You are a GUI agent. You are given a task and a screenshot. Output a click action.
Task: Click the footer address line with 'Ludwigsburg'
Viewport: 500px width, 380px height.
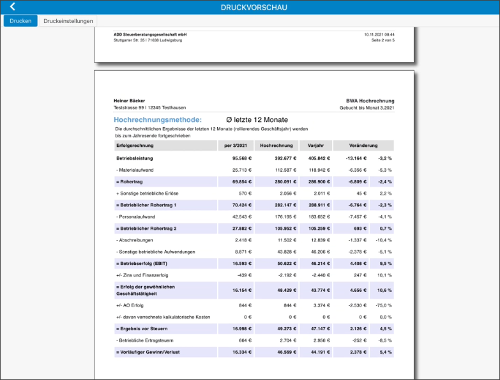(148, 40)
